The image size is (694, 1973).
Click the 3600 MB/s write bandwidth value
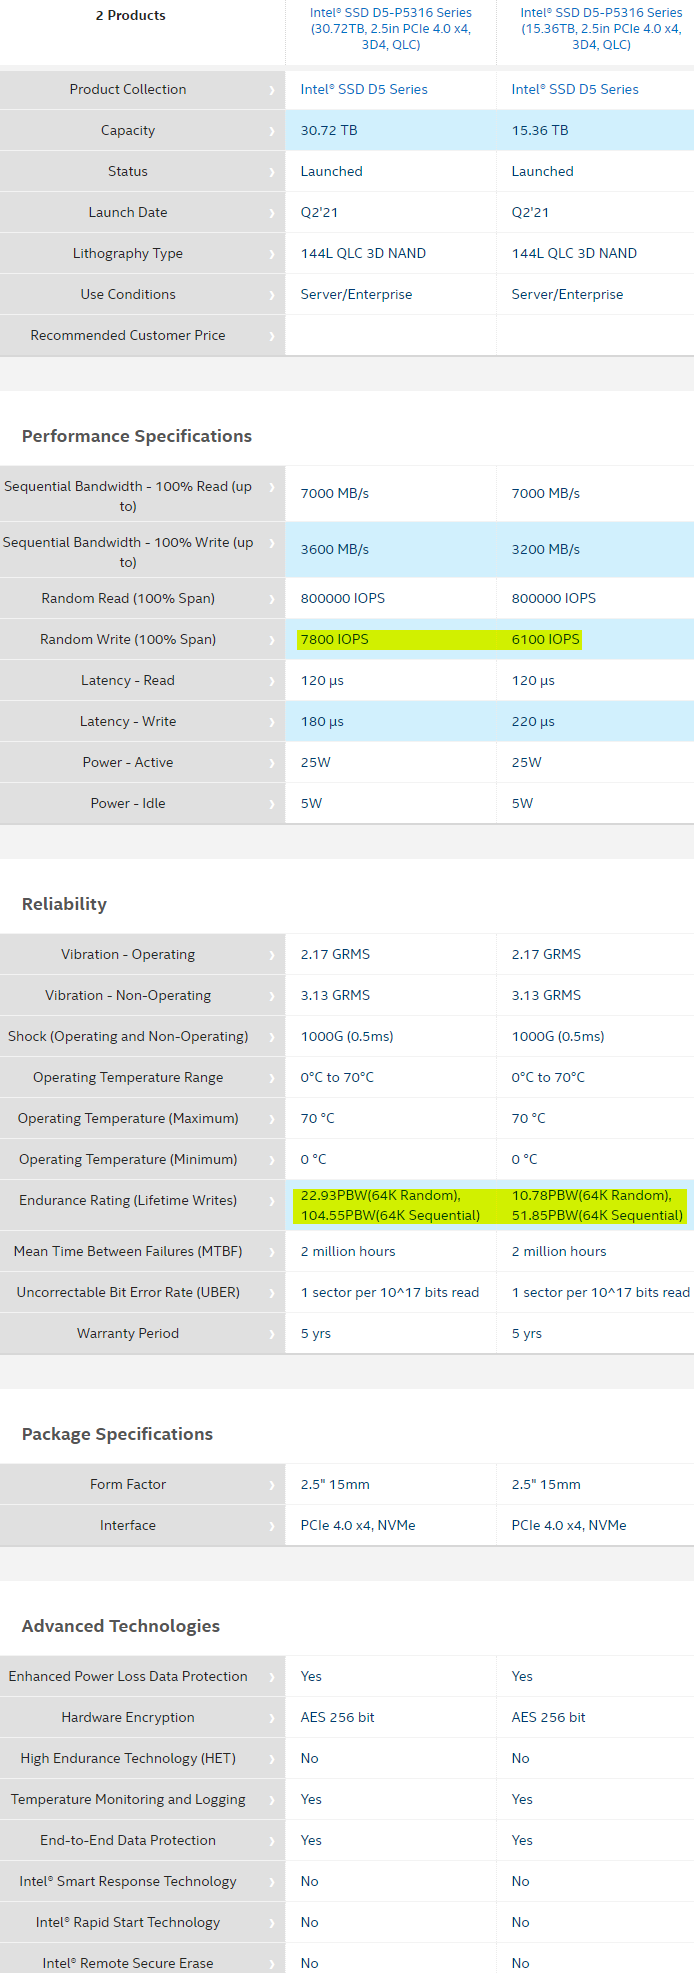click(335, 549)
